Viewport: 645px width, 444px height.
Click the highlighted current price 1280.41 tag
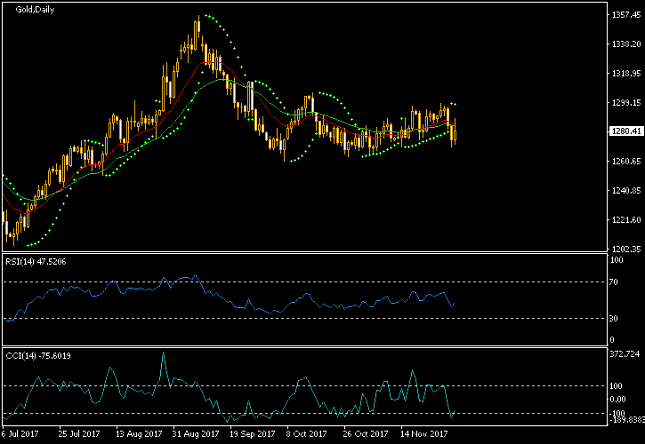[x=626, y=131]
